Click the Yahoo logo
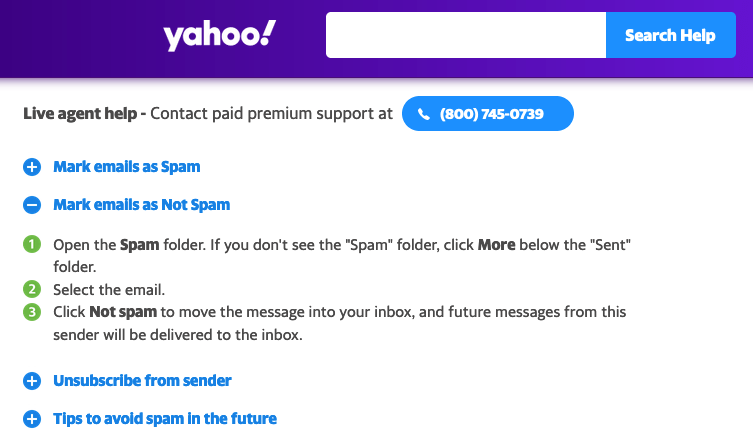This screenshot has width=753, height=444. coord(219,36)
